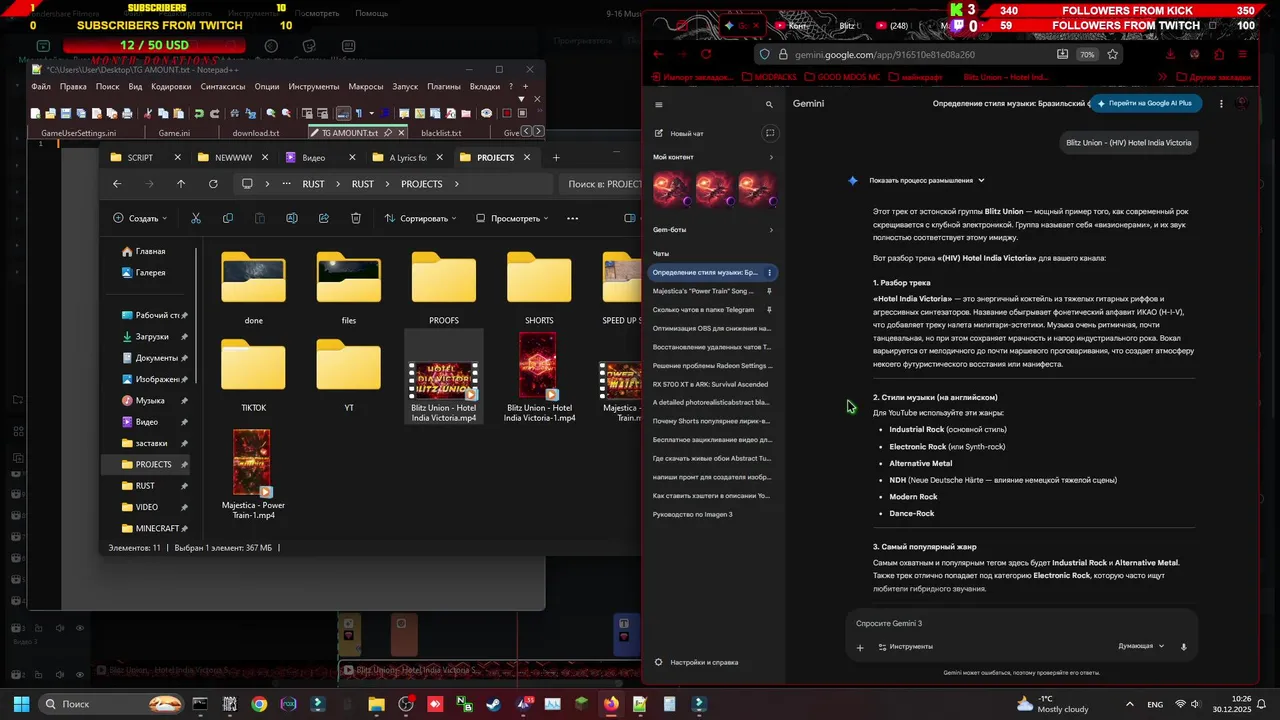Open Gemini sidebar hamburger menu
The height and width of the screenshot is (720, 1280).
pyautogui.click(x=659, y=104)
